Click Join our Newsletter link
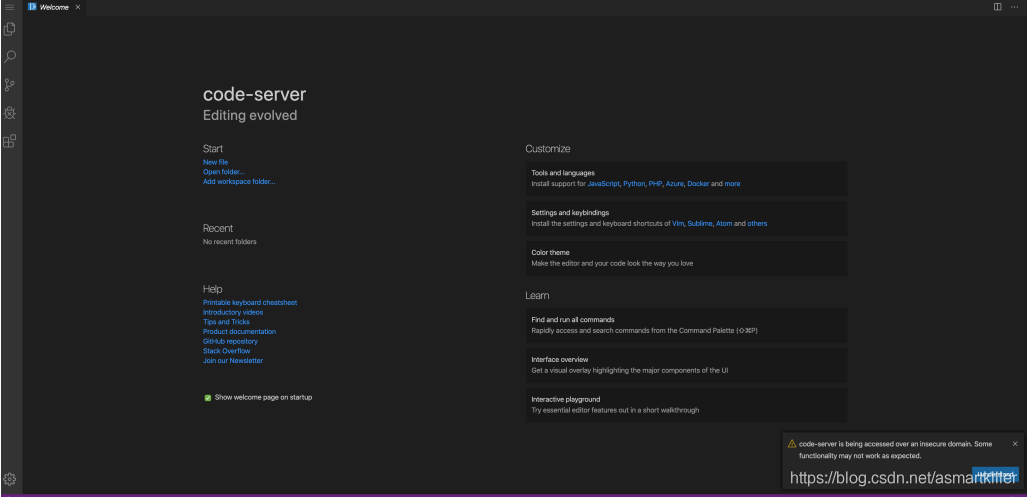The width and height of the screenshot is (1028, 497). [x=233, y=361]
